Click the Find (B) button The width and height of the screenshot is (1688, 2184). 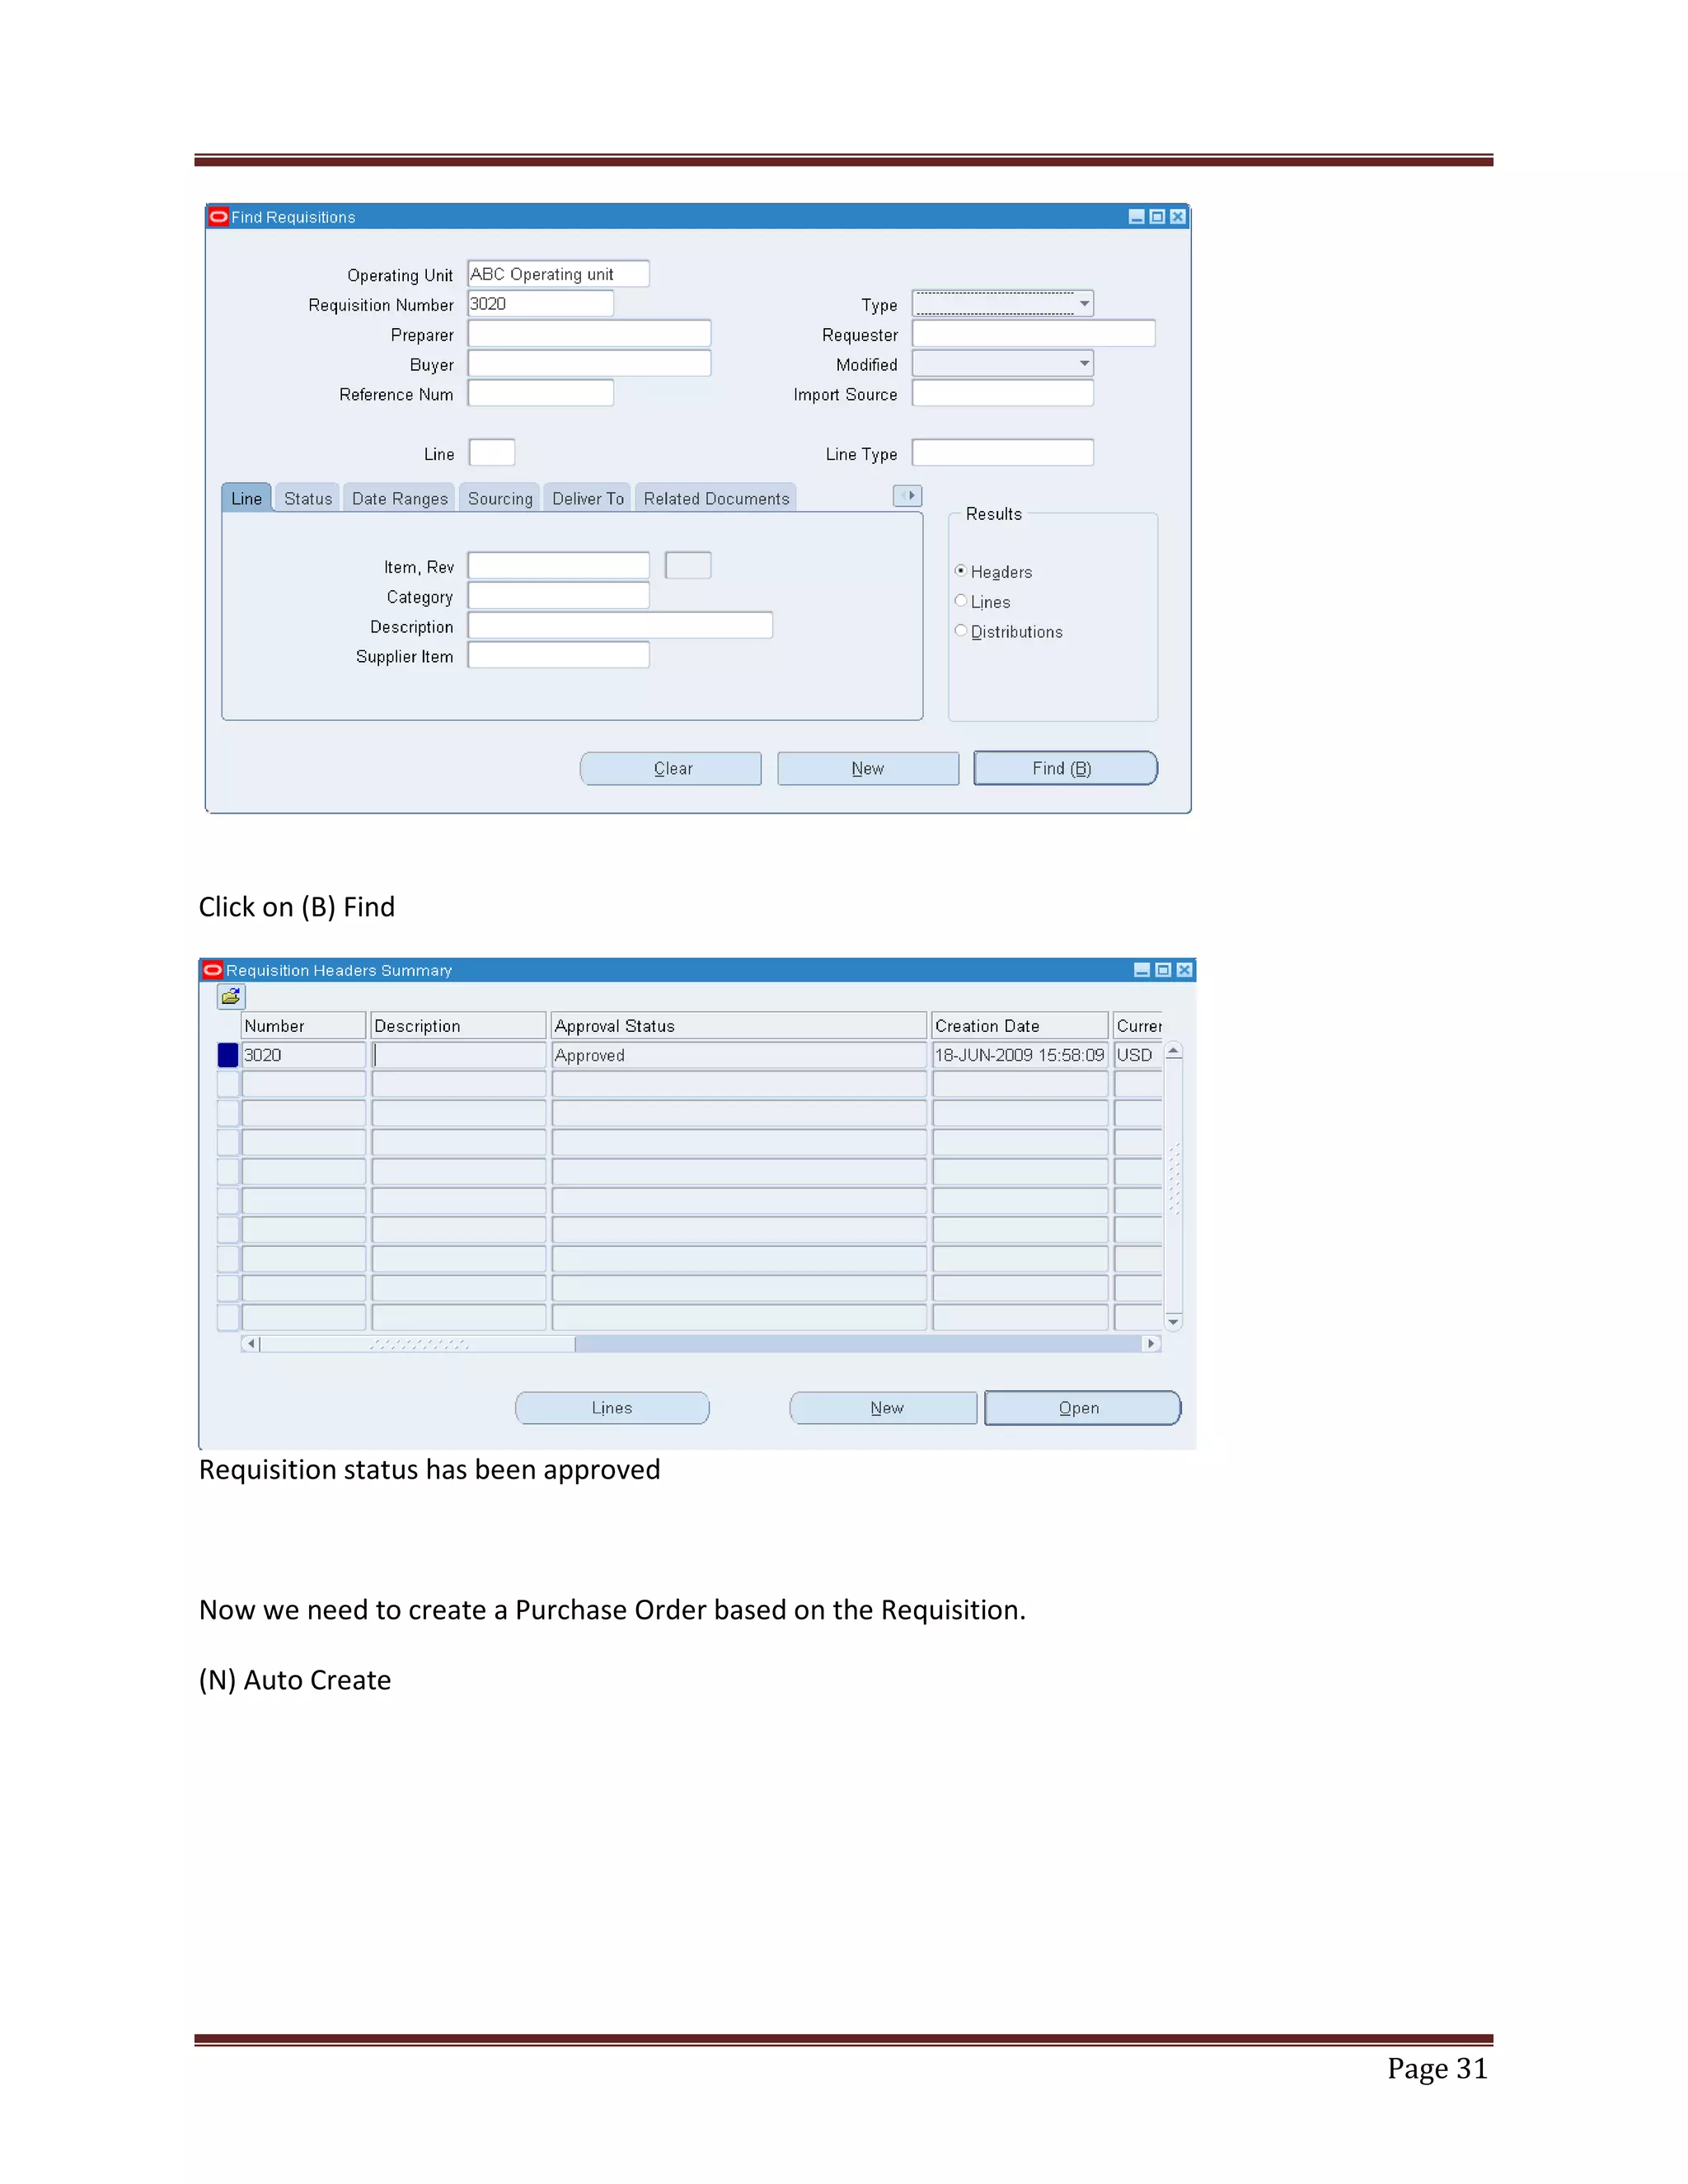tap(1065, 768)
